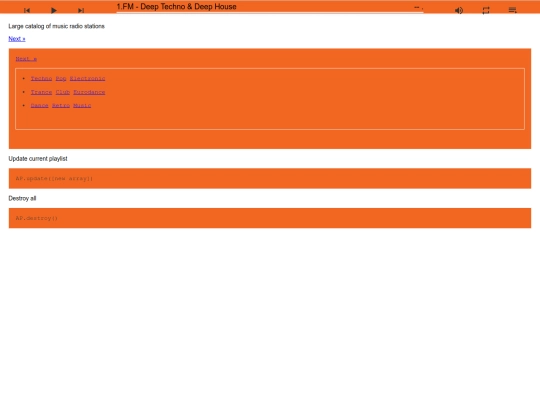Open the Club genre link

(63, 92)
